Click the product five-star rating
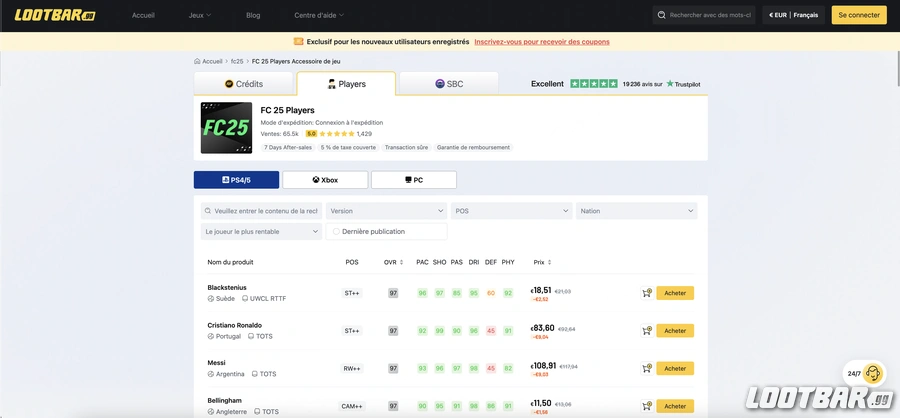Screen dimensions: 900x418 pos(337,133)
